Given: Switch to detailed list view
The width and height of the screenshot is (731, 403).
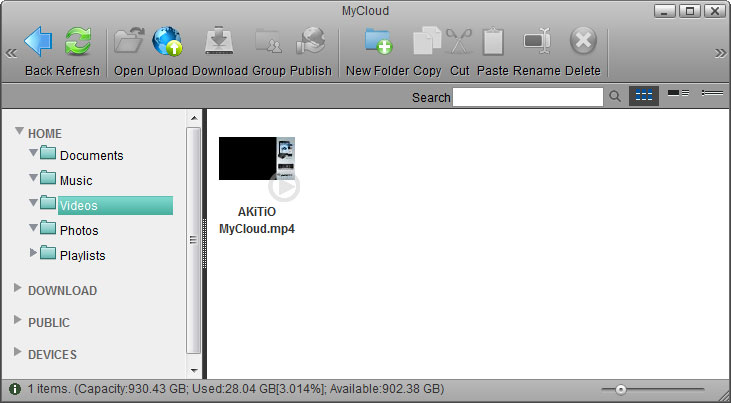Looking at the screenshot, I should 678,94.
